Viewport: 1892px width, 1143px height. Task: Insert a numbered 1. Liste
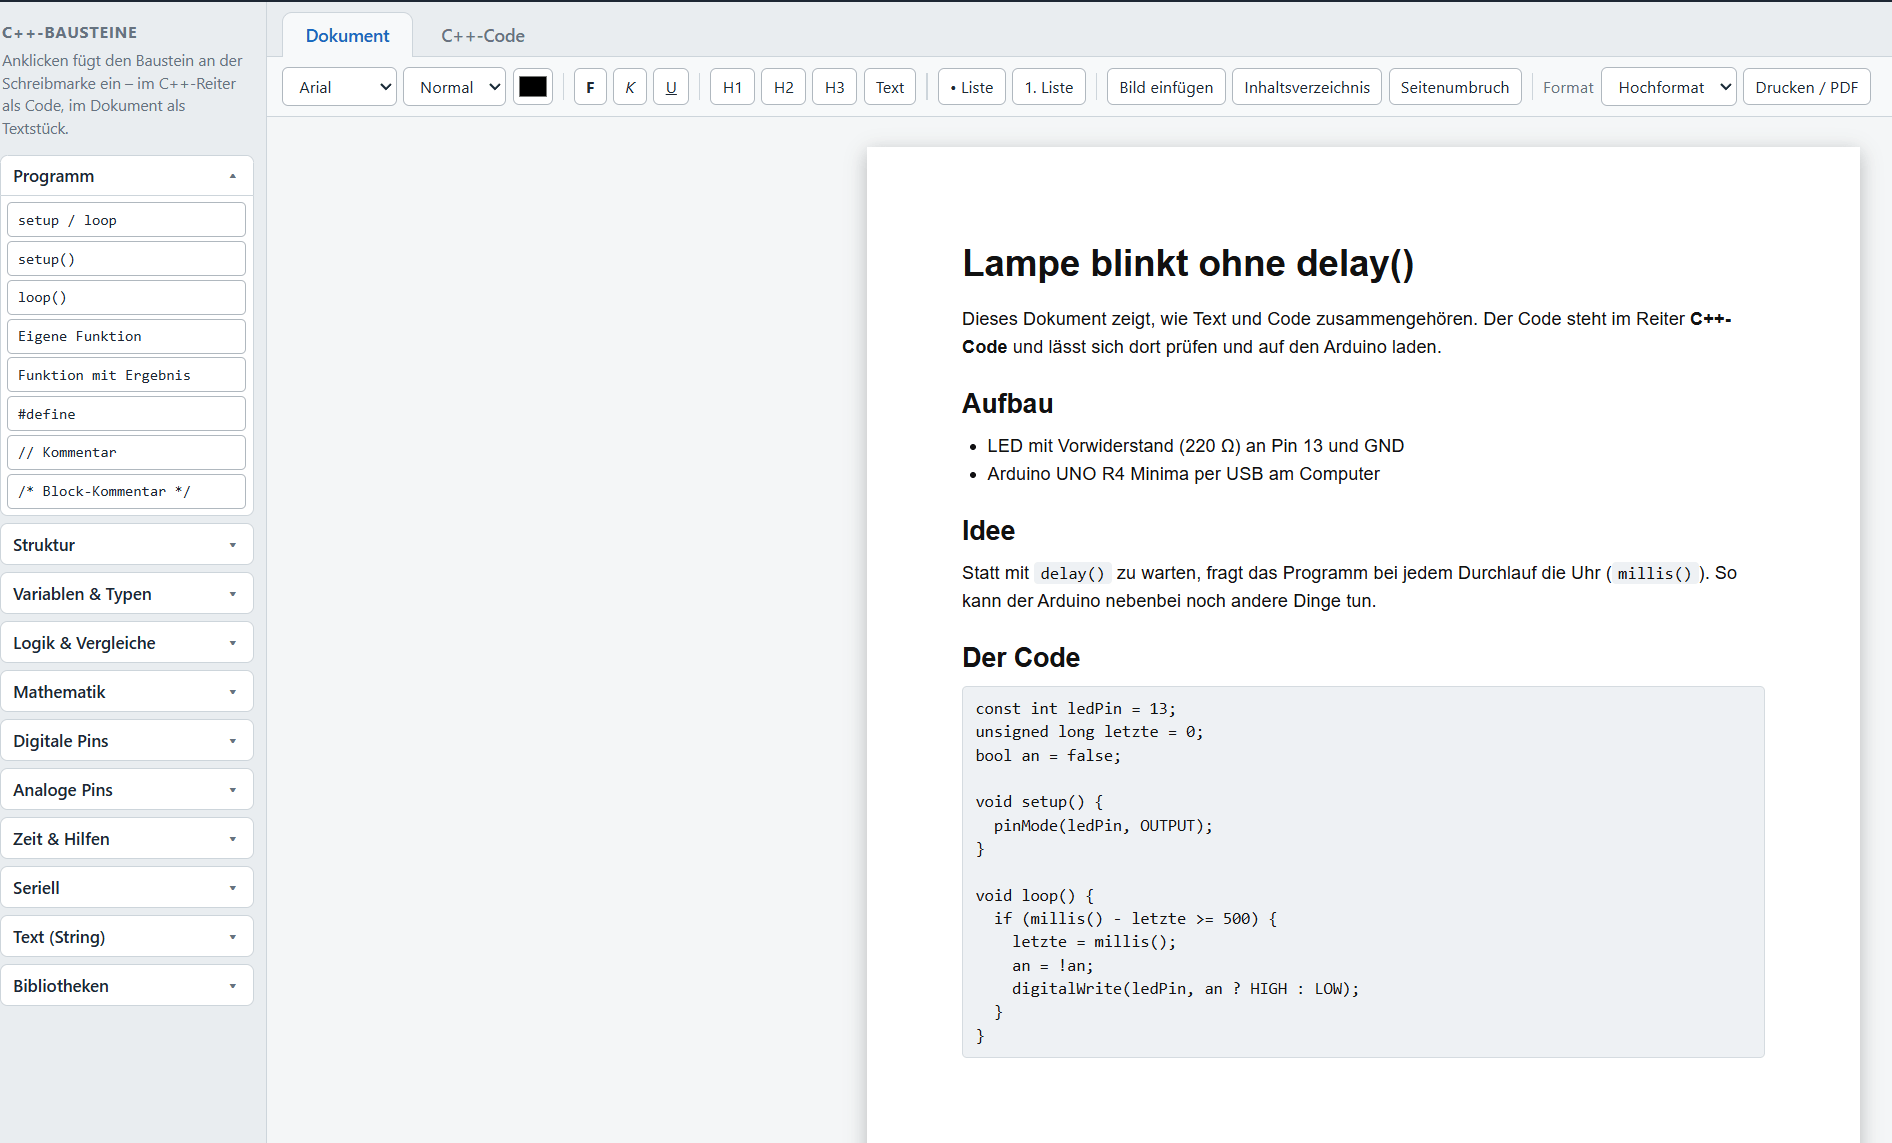(1049, 87)
